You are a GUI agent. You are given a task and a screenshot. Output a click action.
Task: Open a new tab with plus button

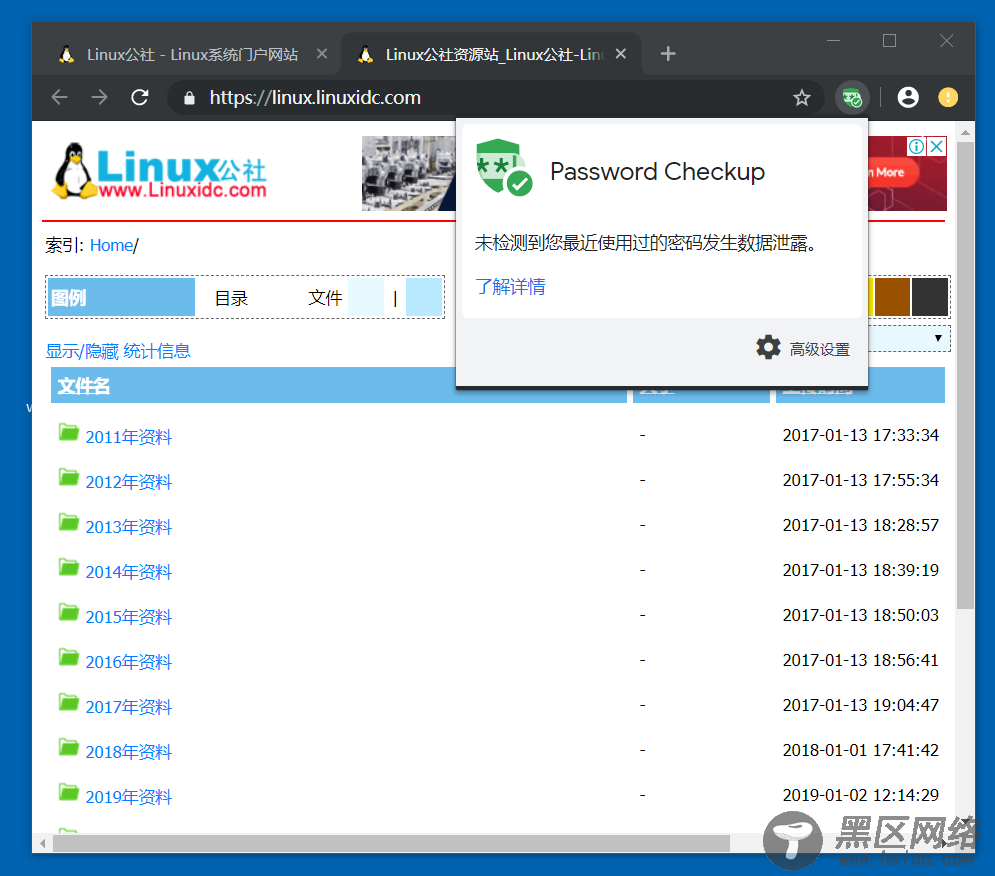click(668, 54)
